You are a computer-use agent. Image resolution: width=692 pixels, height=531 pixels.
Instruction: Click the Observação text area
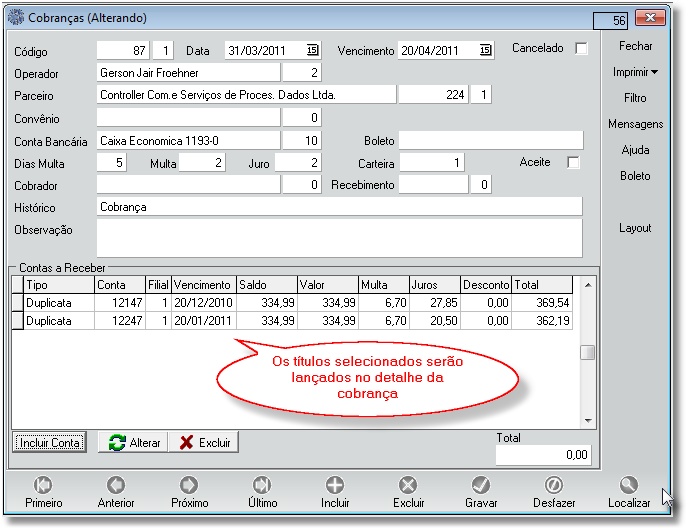[x=339, y=238]
